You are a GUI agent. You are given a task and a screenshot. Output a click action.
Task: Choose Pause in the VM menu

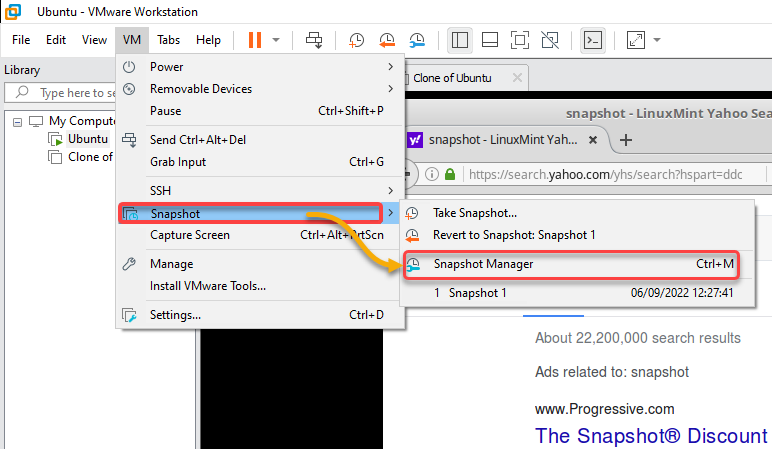coord(261,111)
